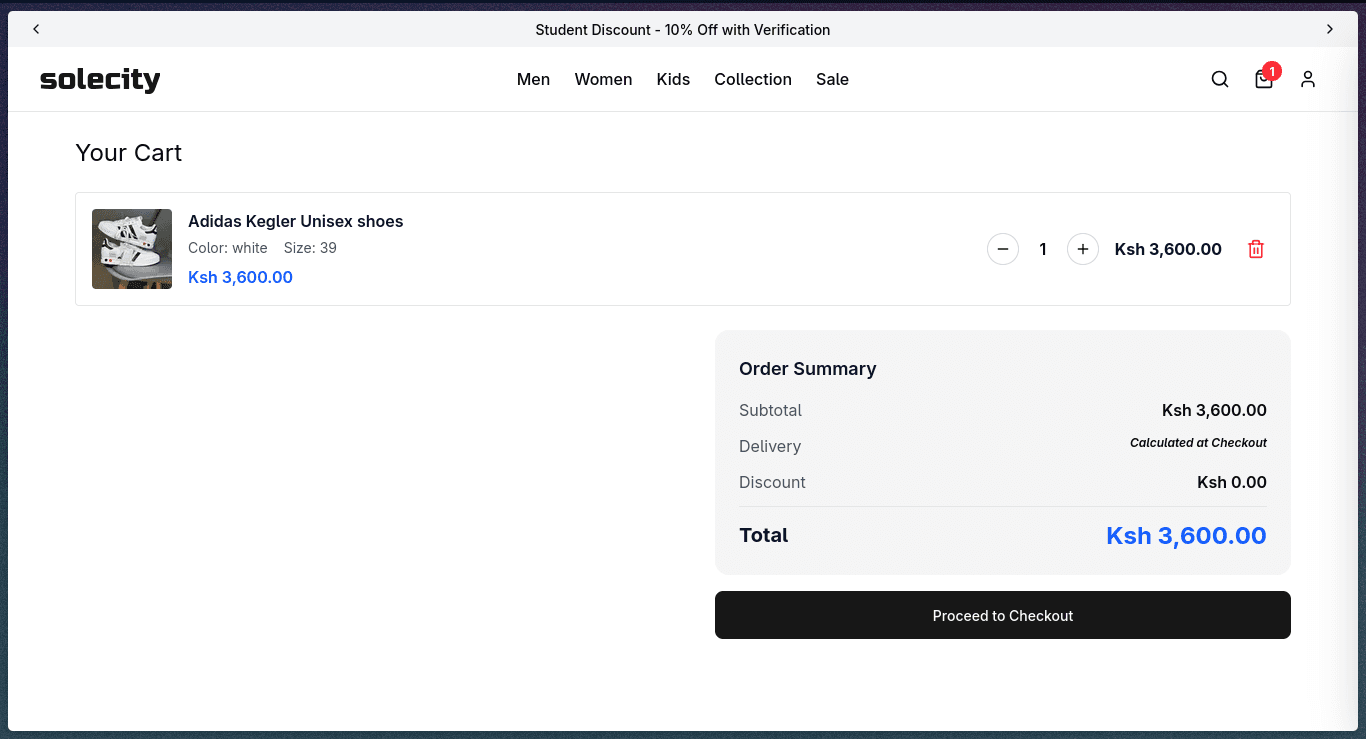Screen dimensions: 1366x739
Task: Click Proceed to Checkout button
Action: tap(1003, 615)
